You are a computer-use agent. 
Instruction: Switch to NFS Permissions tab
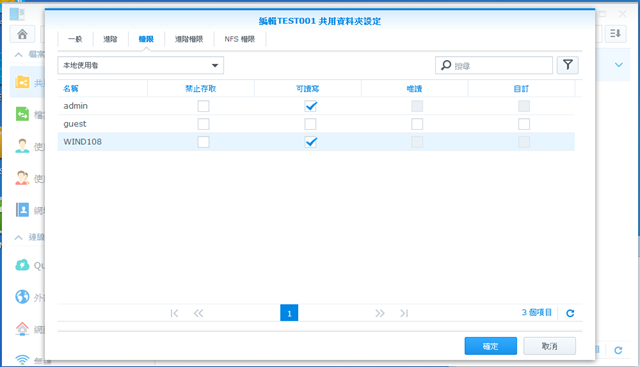(x=240, y=39)
